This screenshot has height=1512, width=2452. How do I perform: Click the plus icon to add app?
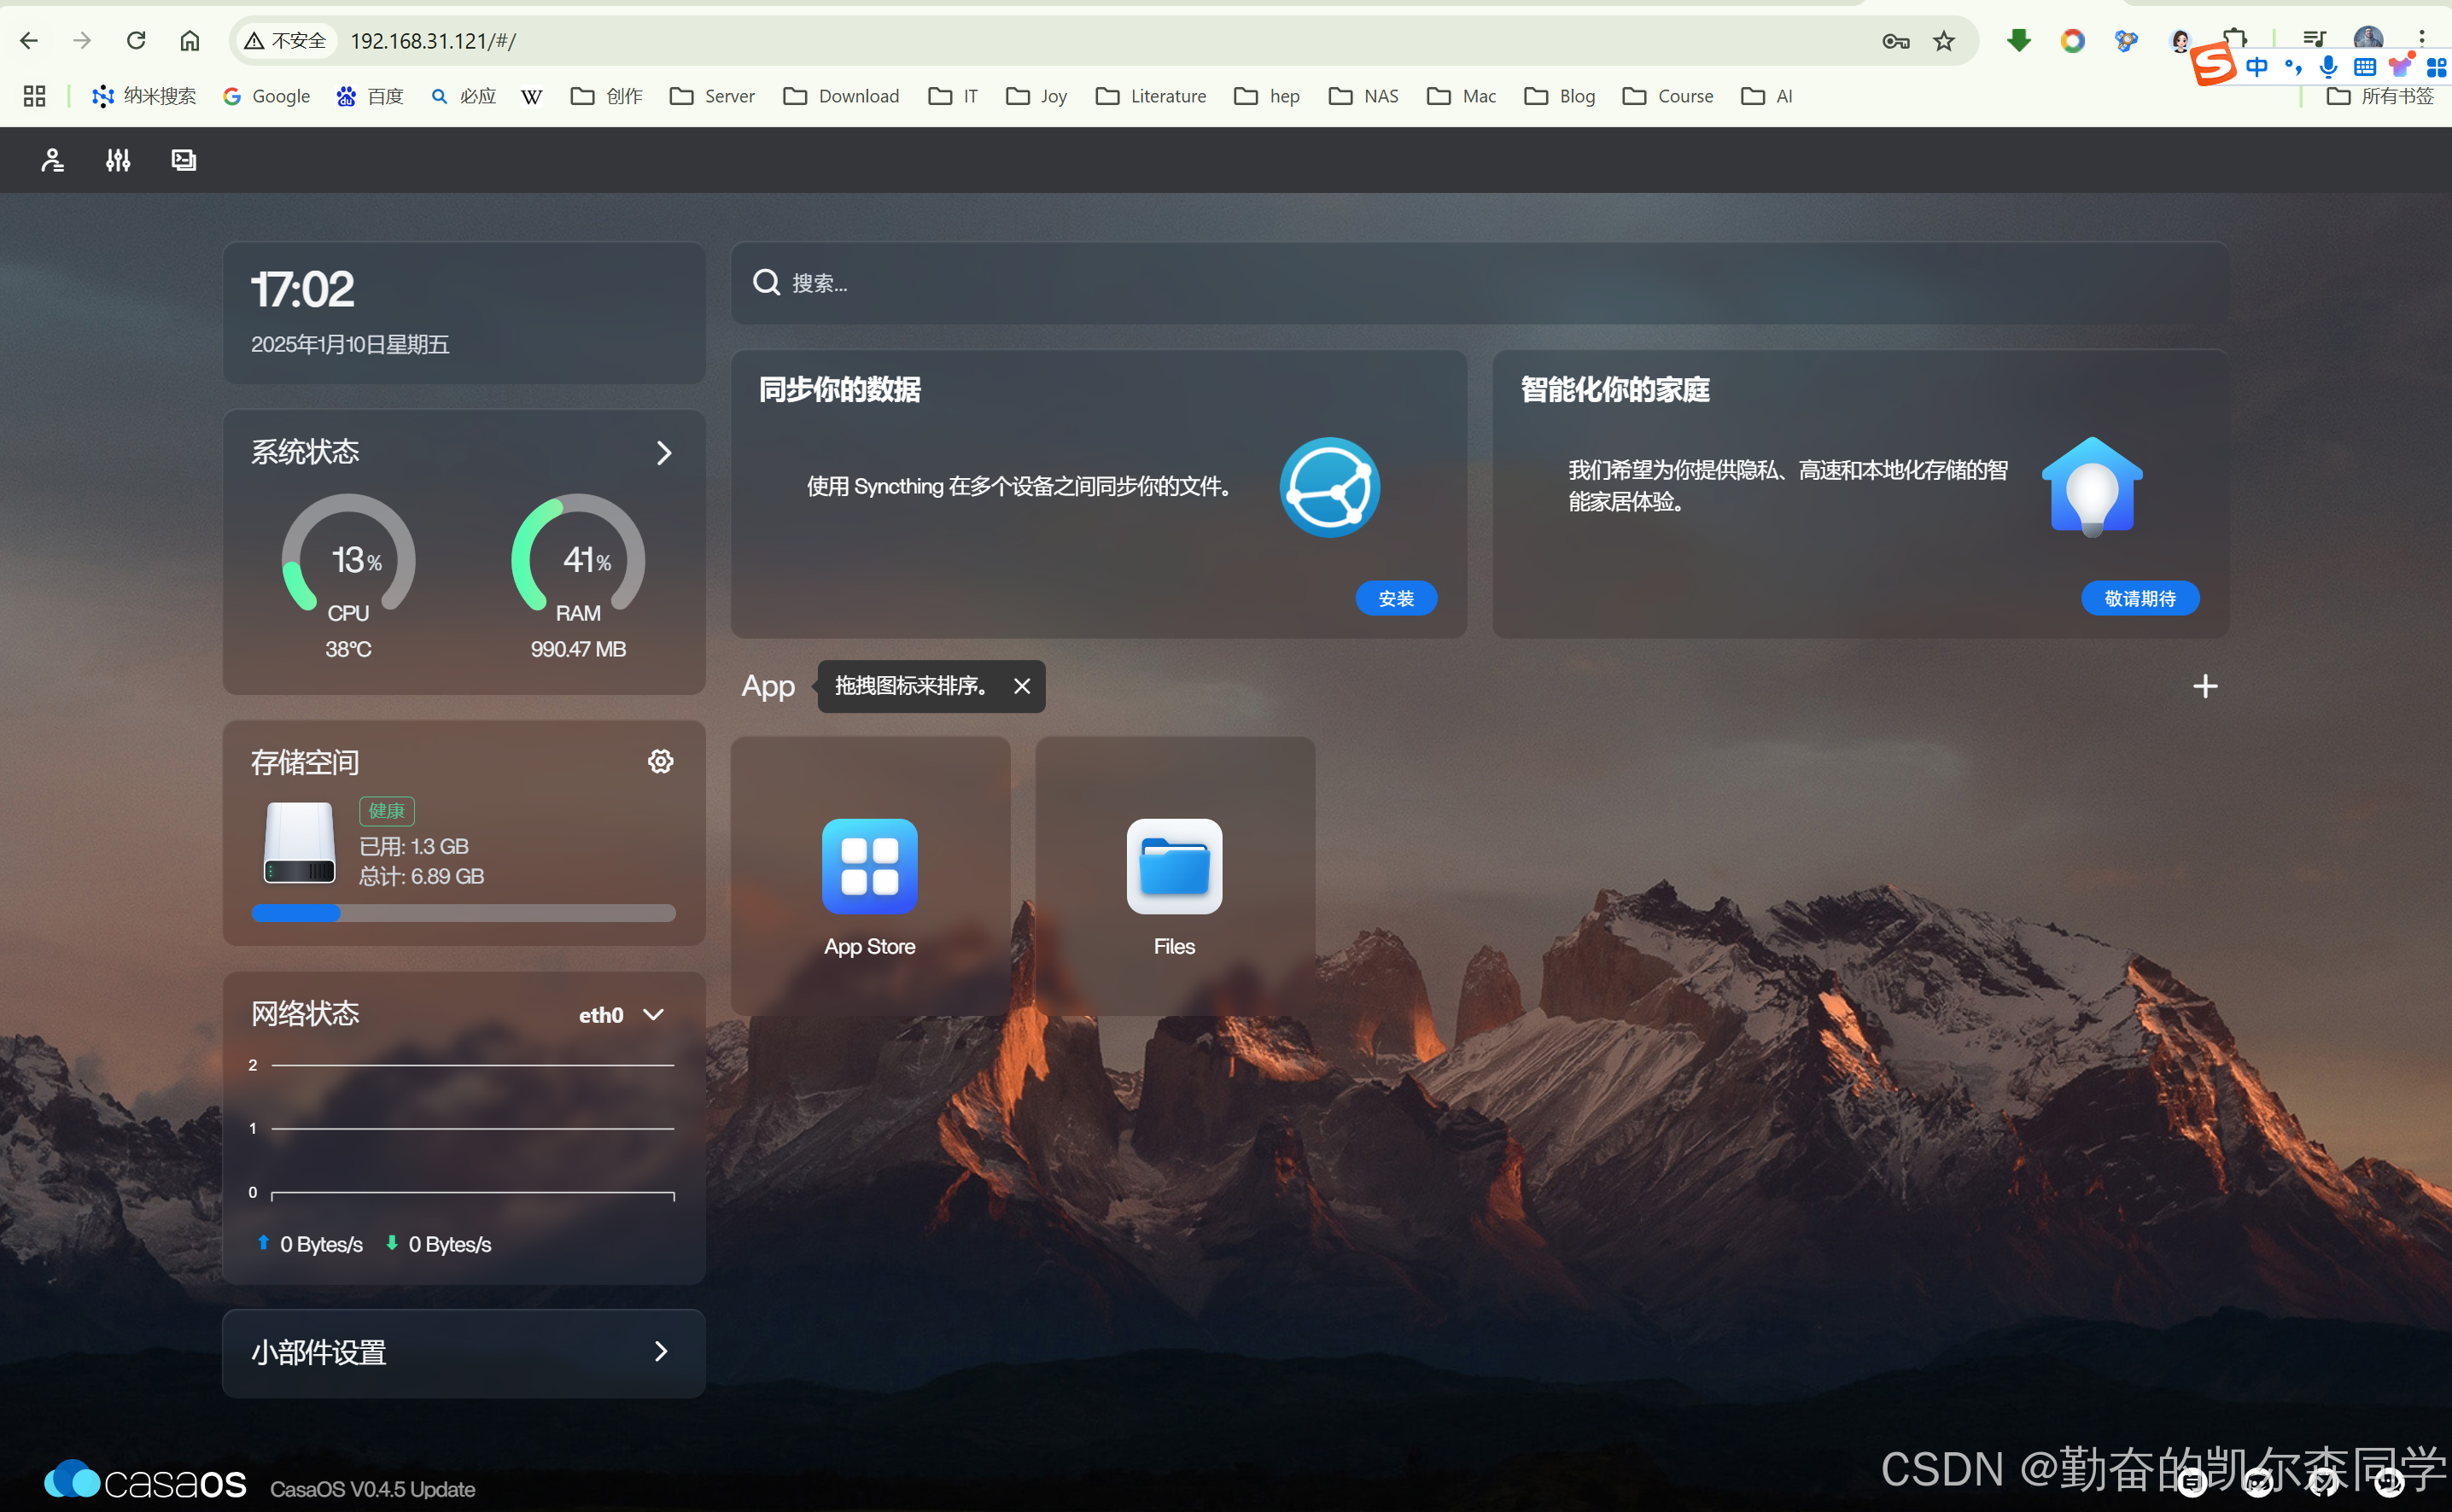pyautogui.click(x=2204, y=686)
